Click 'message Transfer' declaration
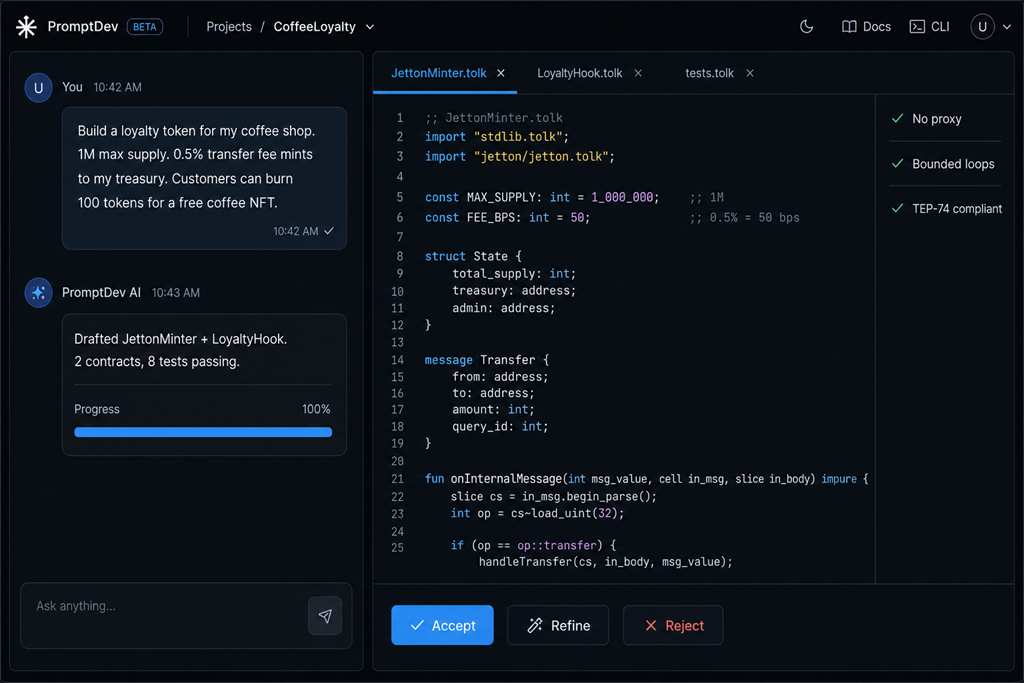The width and height of the screenshot is (1024, 683). point(487,360)
